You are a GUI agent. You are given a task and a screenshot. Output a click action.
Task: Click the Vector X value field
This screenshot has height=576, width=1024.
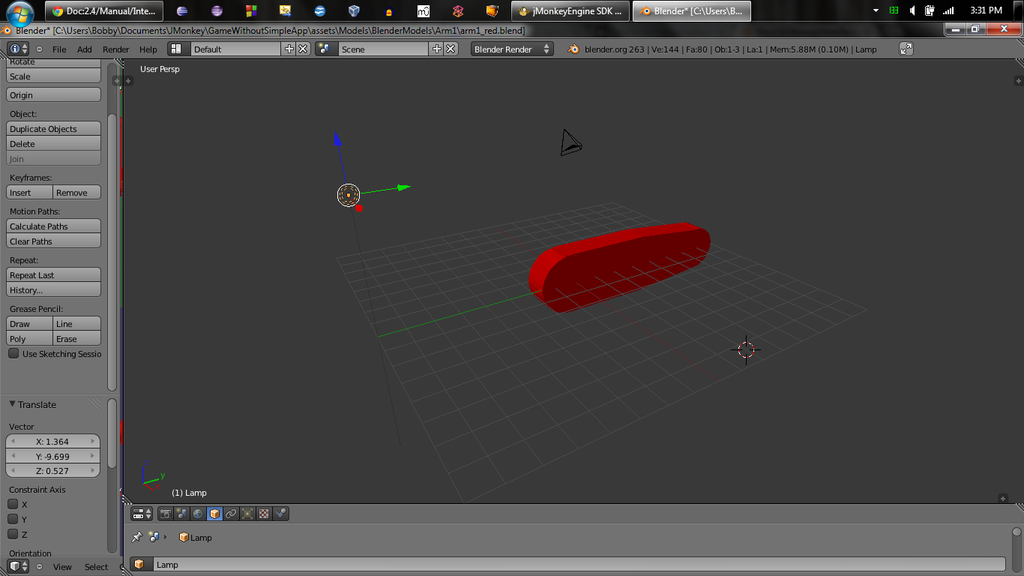coord(53,441)
